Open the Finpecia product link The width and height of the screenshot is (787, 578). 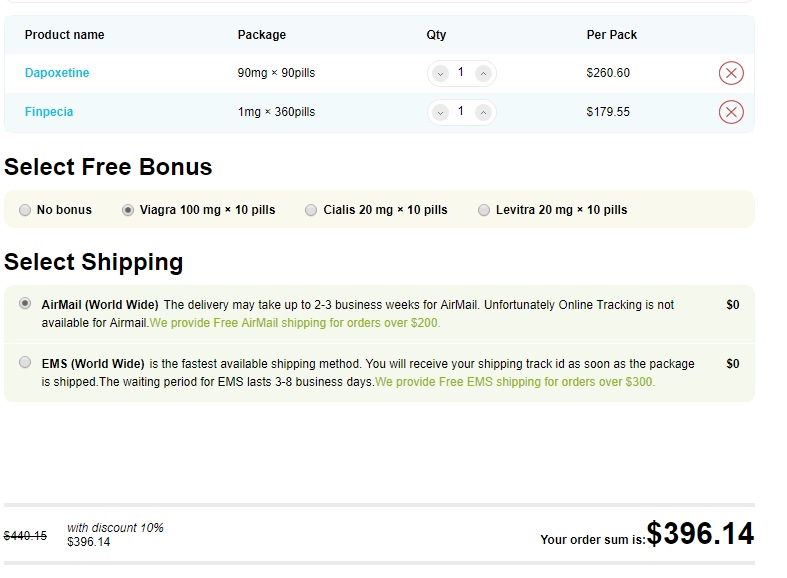49,112
